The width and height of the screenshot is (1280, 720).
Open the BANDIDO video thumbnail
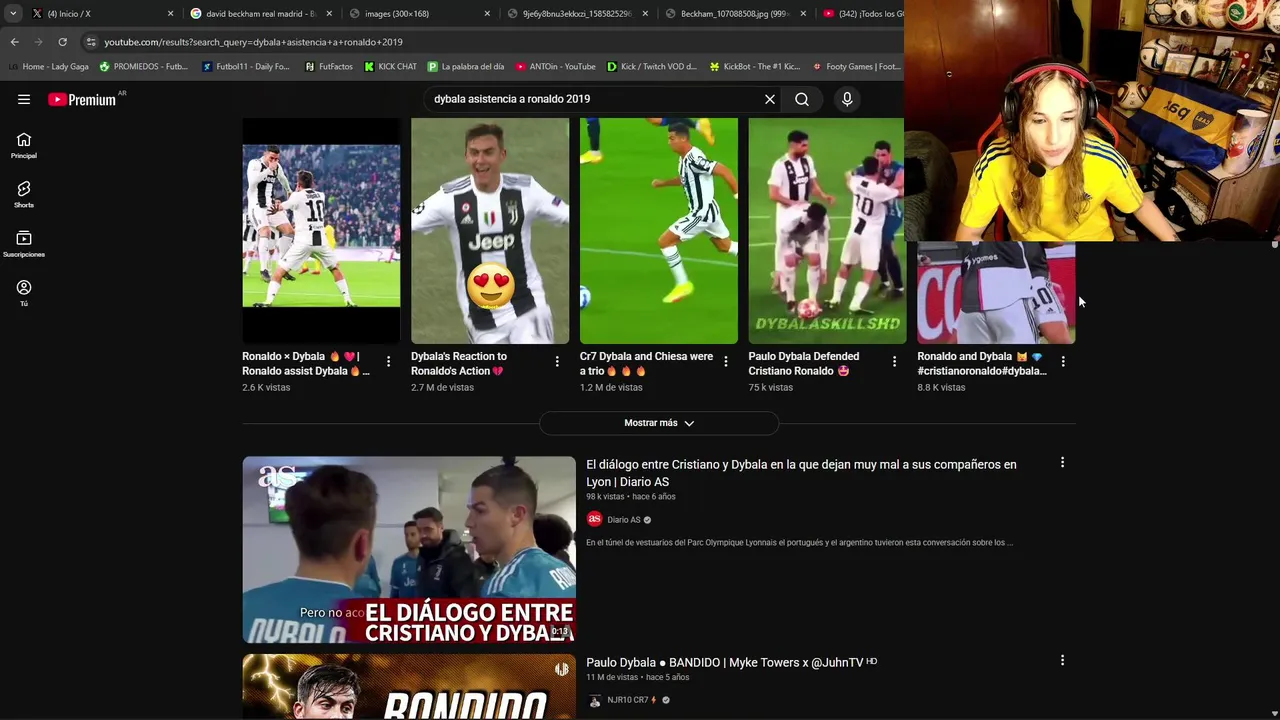coord(409,686)
